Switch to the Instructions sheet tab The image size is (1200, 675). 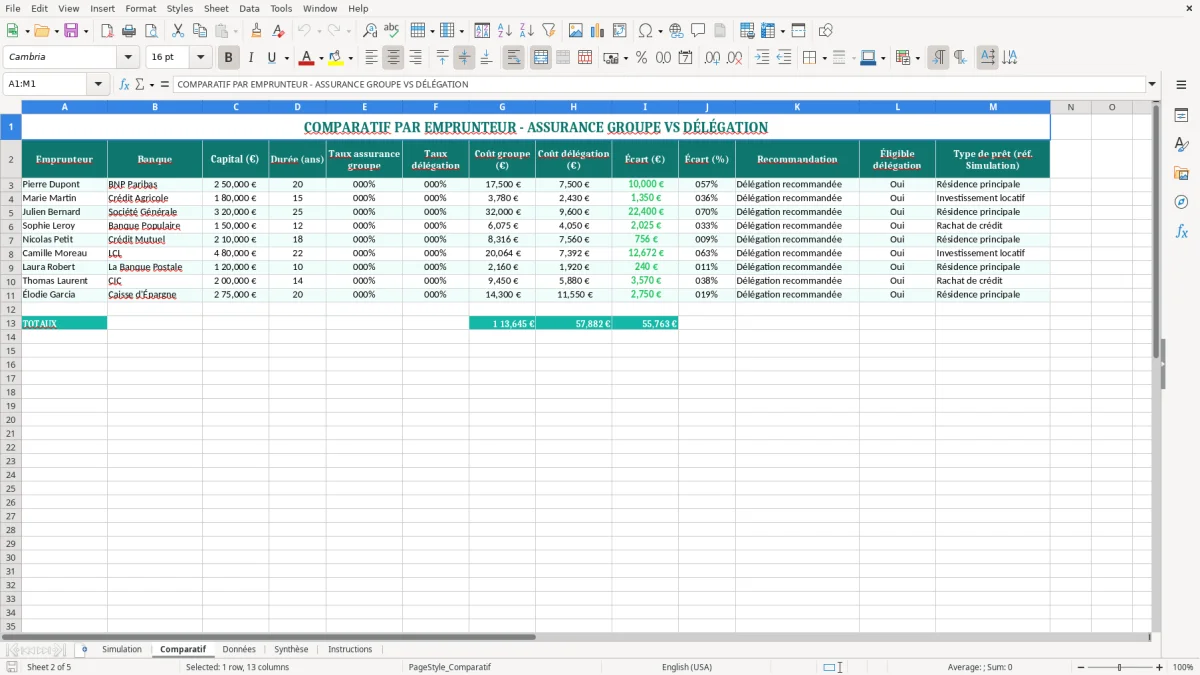tap(350, 650)
